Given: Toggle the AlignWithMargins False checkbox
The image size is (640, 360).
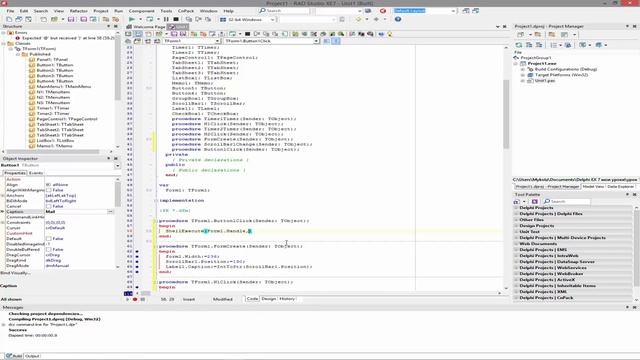Looking at the screenshot, I should tap(49, 190).
